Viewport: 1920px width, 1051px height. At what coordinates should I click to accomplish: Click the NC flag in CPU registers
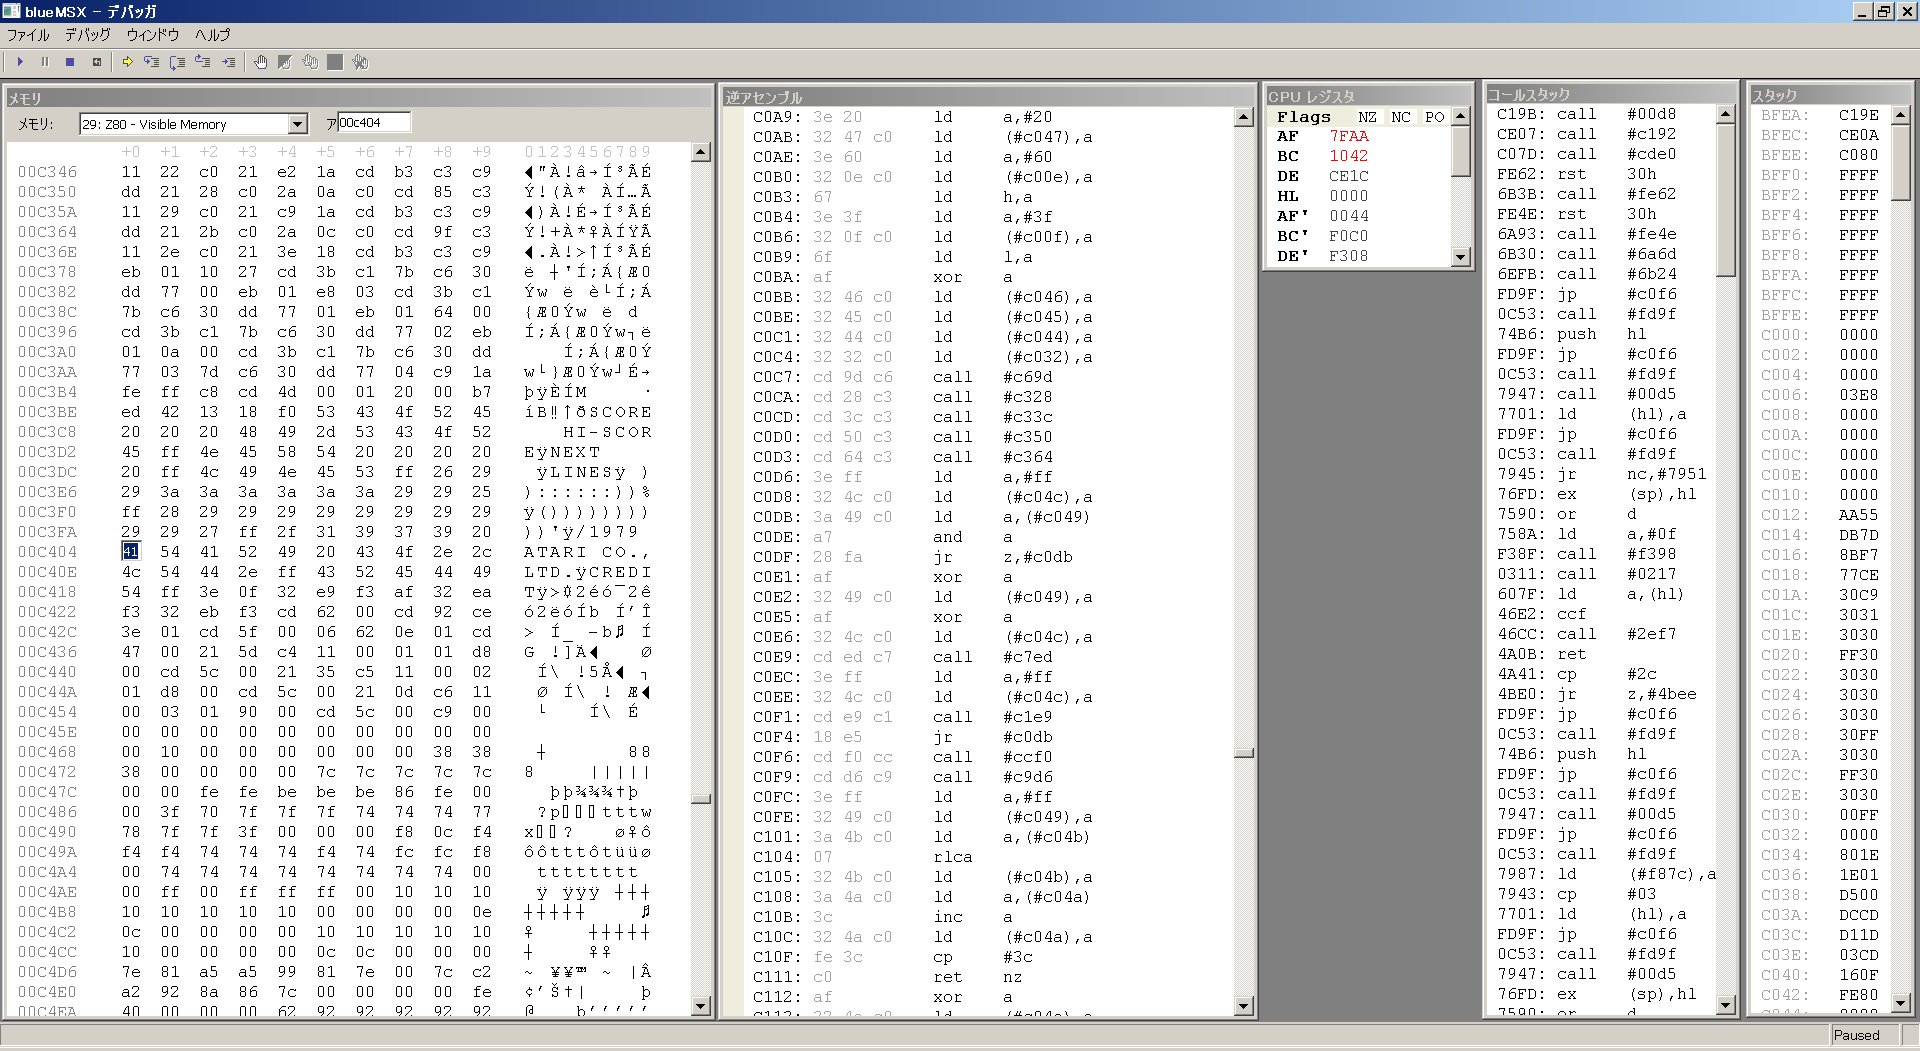(x=1401, y=117)
